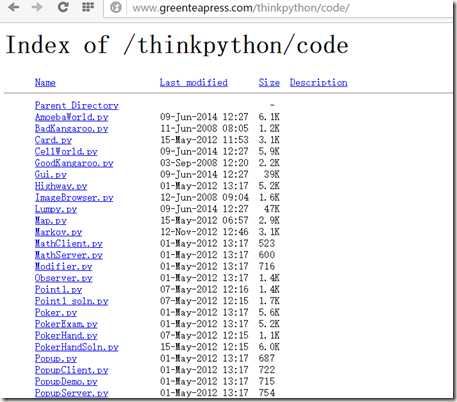Select the size value 39K
The image size is (457, 402).
pyautogui.click(x=272, y=174)
